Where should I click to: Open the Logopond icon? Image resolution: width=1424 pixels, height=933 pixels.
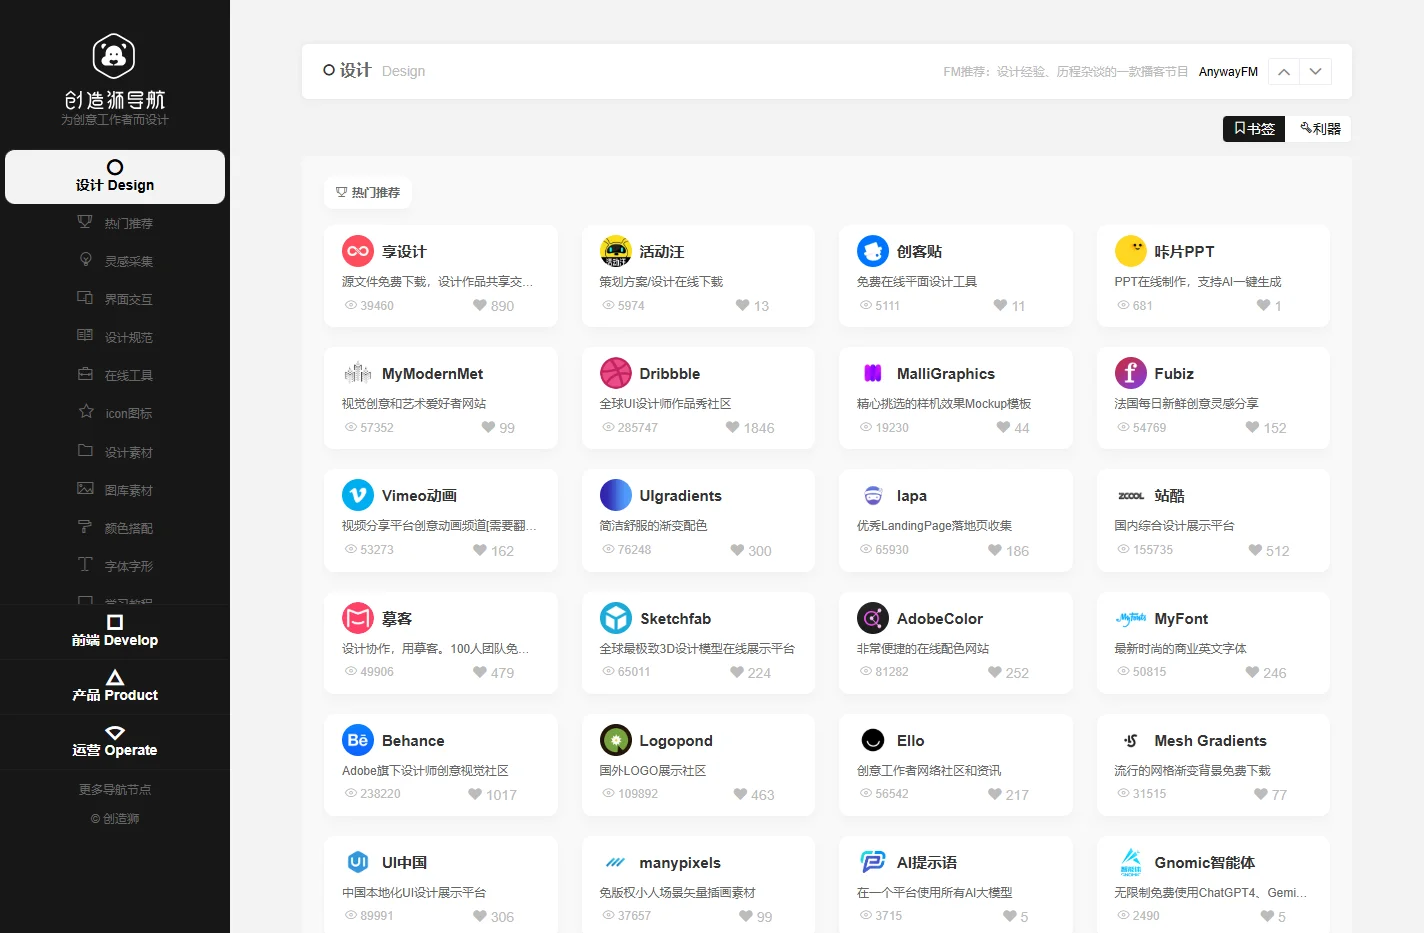[616, 740]
